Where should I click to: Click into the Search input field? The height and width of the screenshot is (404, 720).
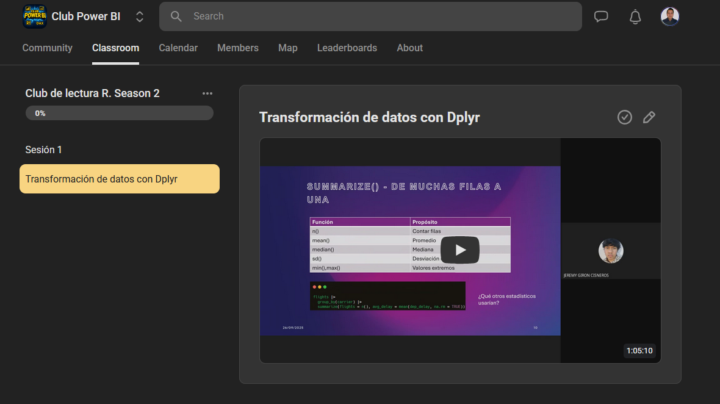click(x=380, y=16)
